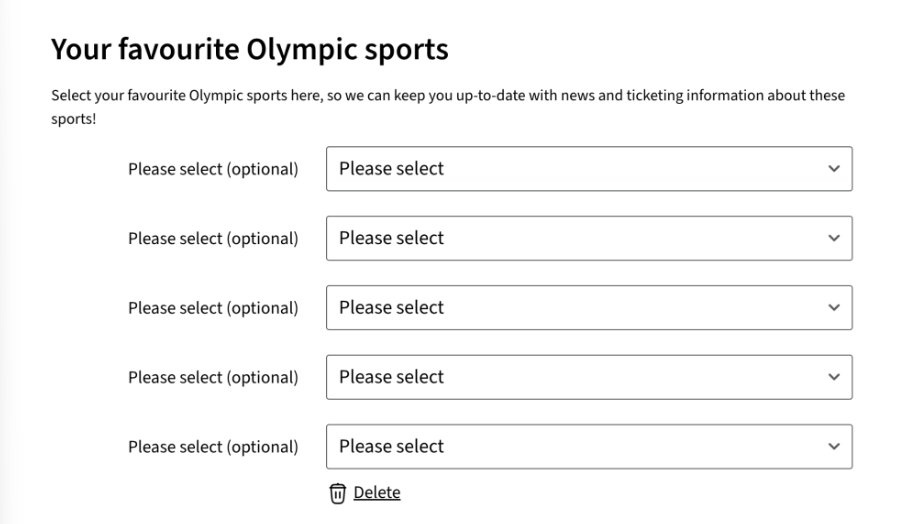
Task: Click the first "Please select (optional)" label
Action: tap(213, 169)
